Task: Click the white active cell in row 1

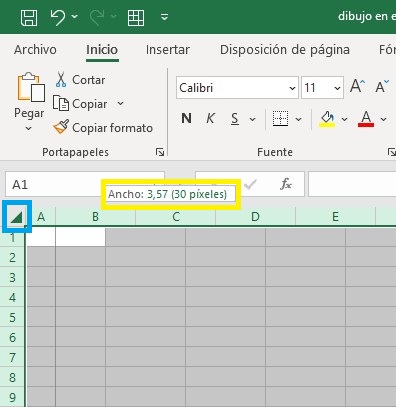Action: pos(66,237)
